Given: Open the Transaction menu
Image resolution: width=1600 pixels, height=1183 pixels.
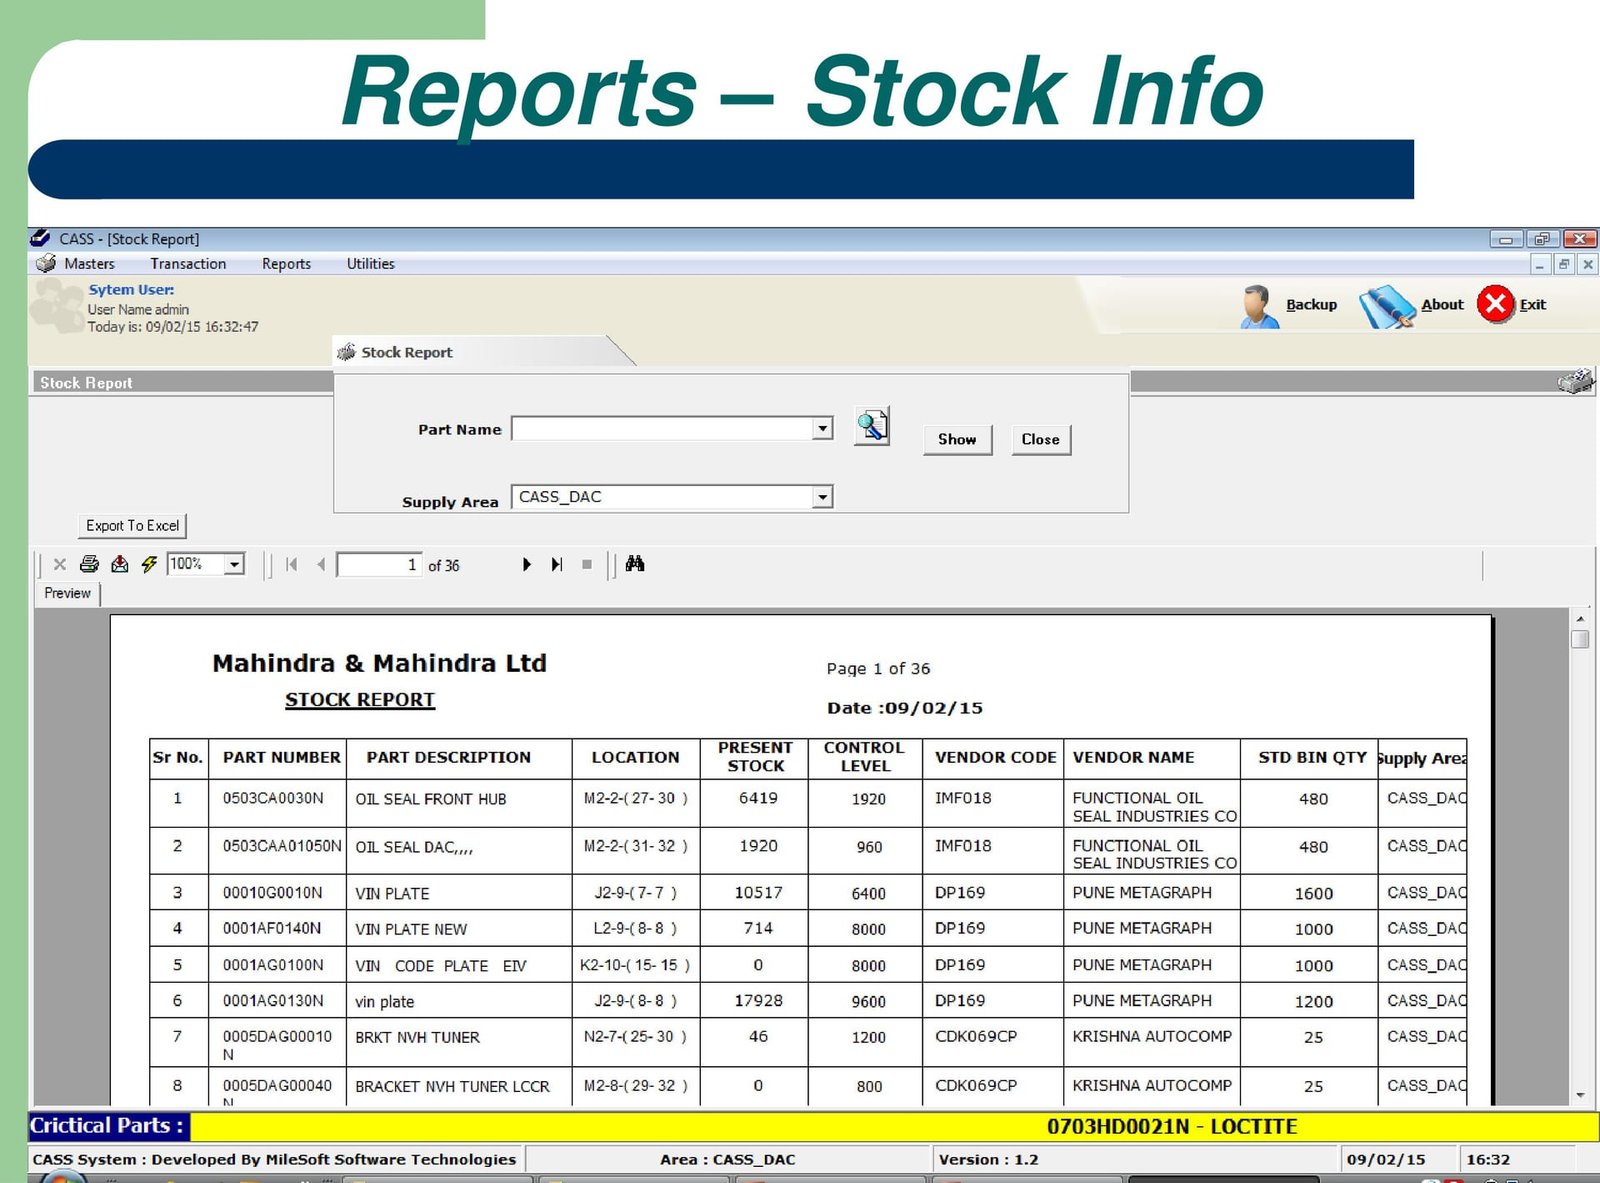Looking at the screenshot, I should [188, 264].
